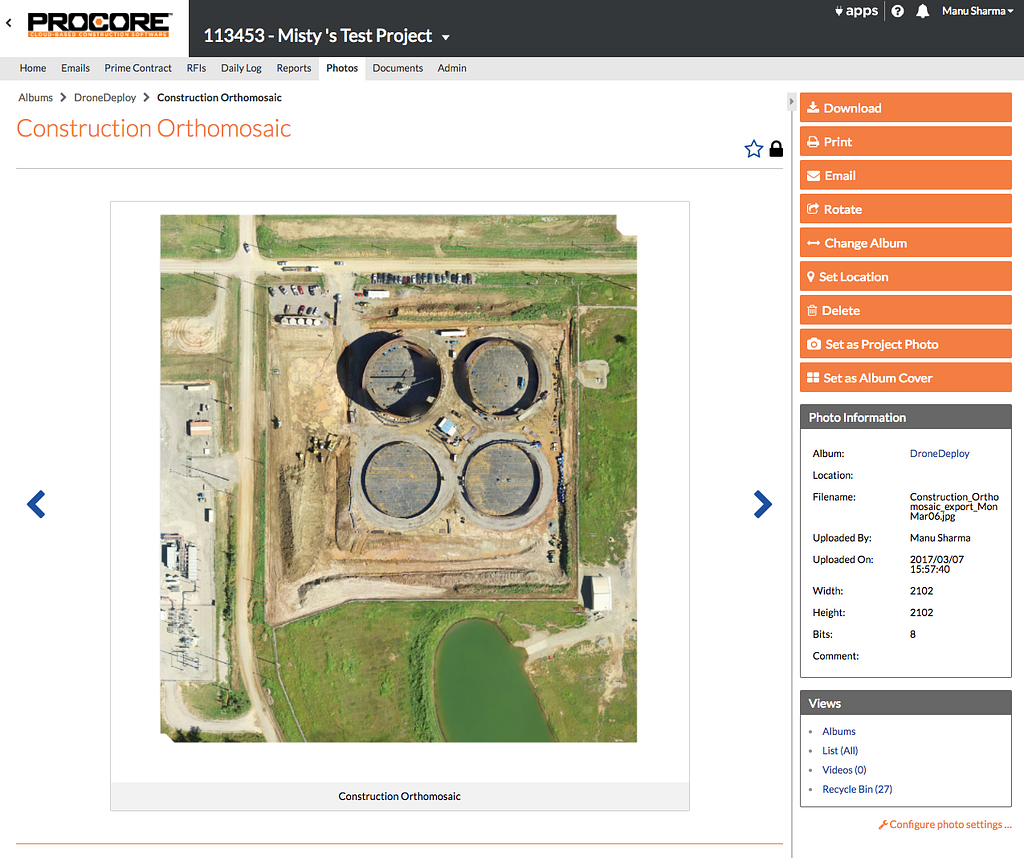1024x858 pixels.
Task: Click the Rotate button
Action: (905, 209)
